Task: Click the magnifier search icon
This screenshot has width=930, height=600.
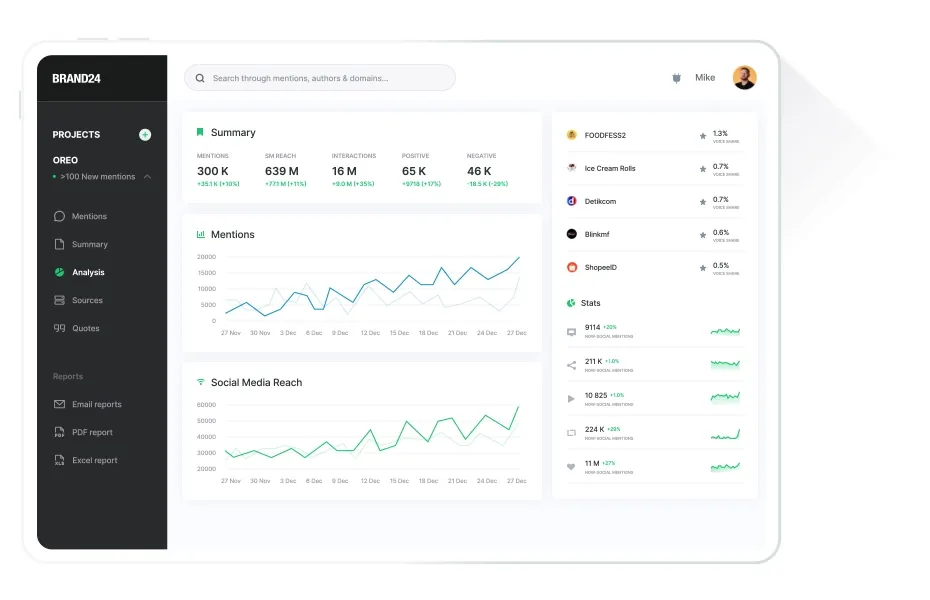Action: [x=200, y=78]
